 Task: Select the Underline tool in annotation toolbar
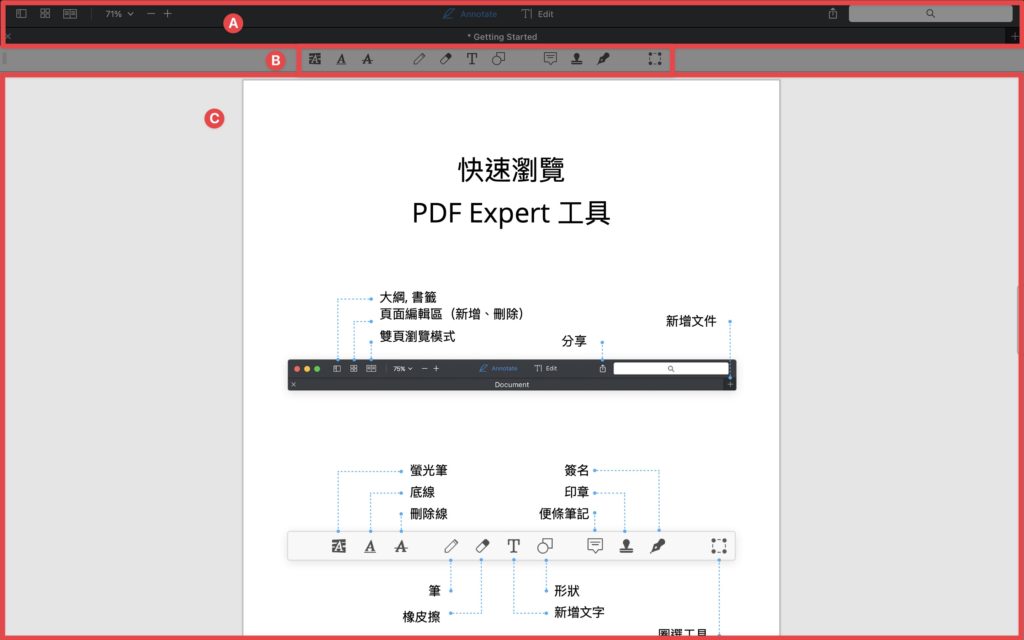(x=341, y=59)
